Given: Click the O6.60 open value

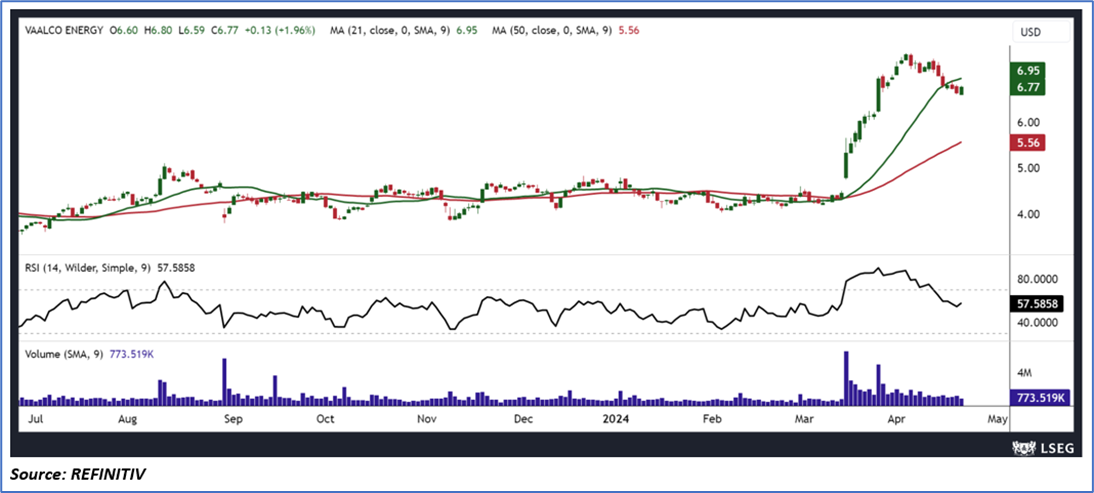Looking at the screenshot, I should [x=125, y=31].
